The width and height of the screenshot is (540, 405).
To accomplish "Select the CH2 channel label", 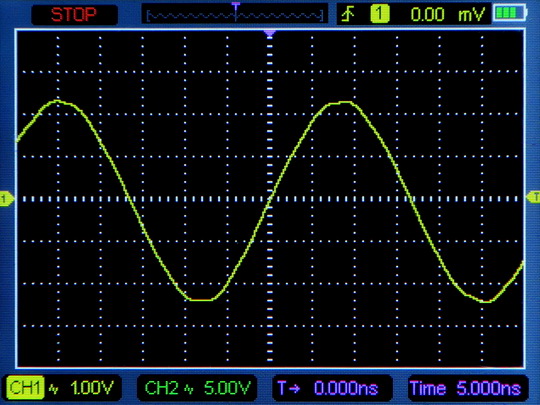I will (x=161, y=388).
